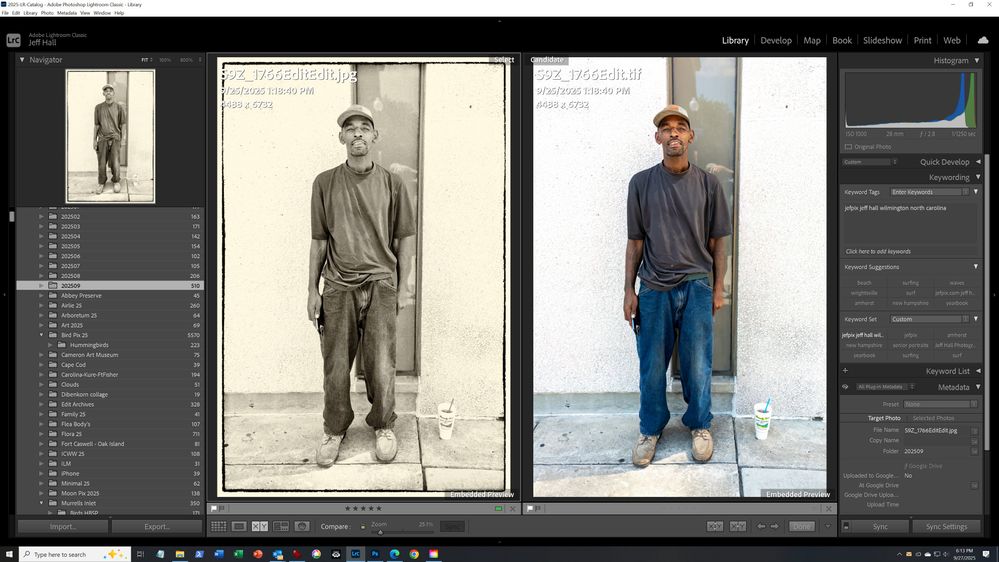
Task: Click the Make Select icon
Action: (738, 526)
